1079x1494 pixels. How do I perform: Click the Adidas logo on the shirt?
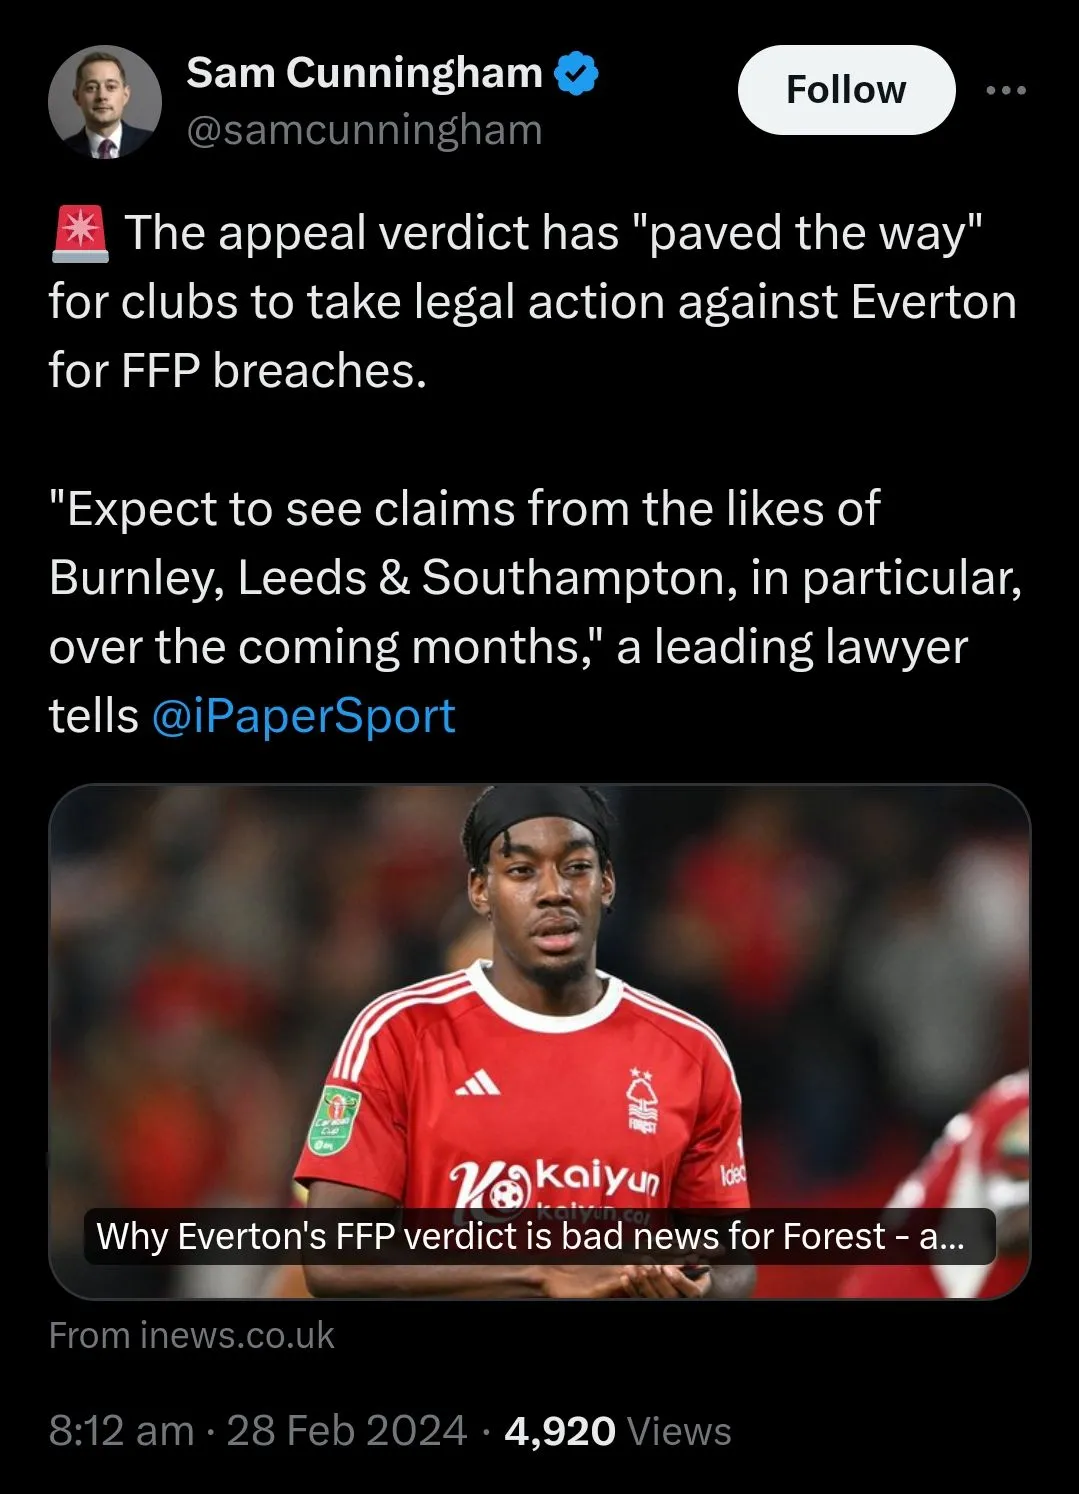(x=477, y=1083)
